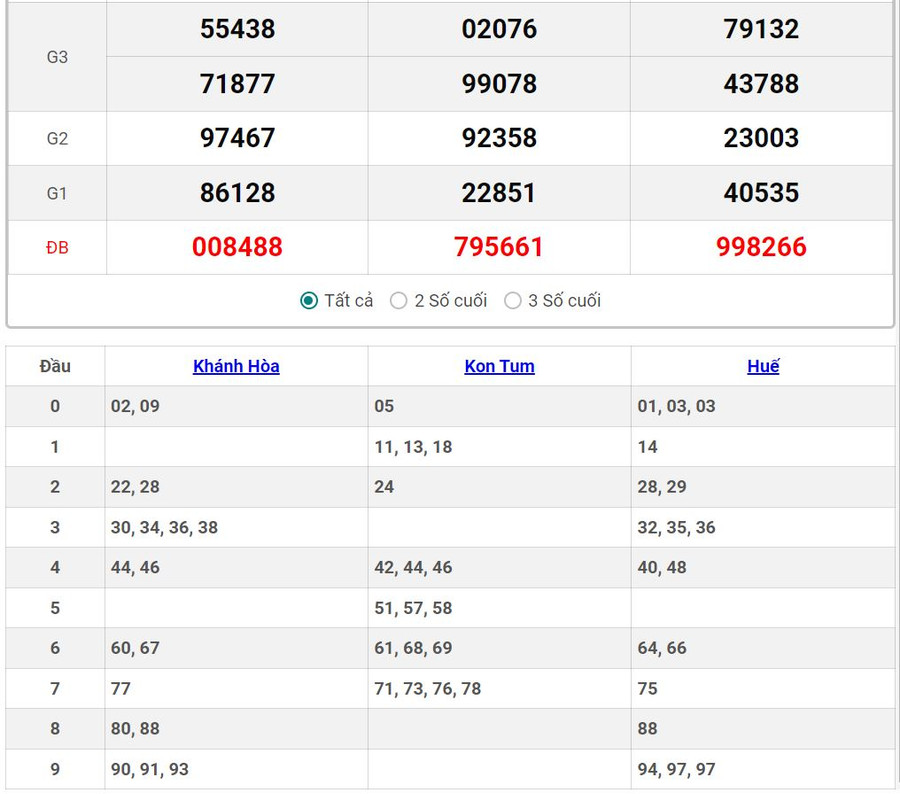Image resolution: width=900 pixels, height=794 pixels.
Task: Click the G2 result 97467
Action: point(237,138)
